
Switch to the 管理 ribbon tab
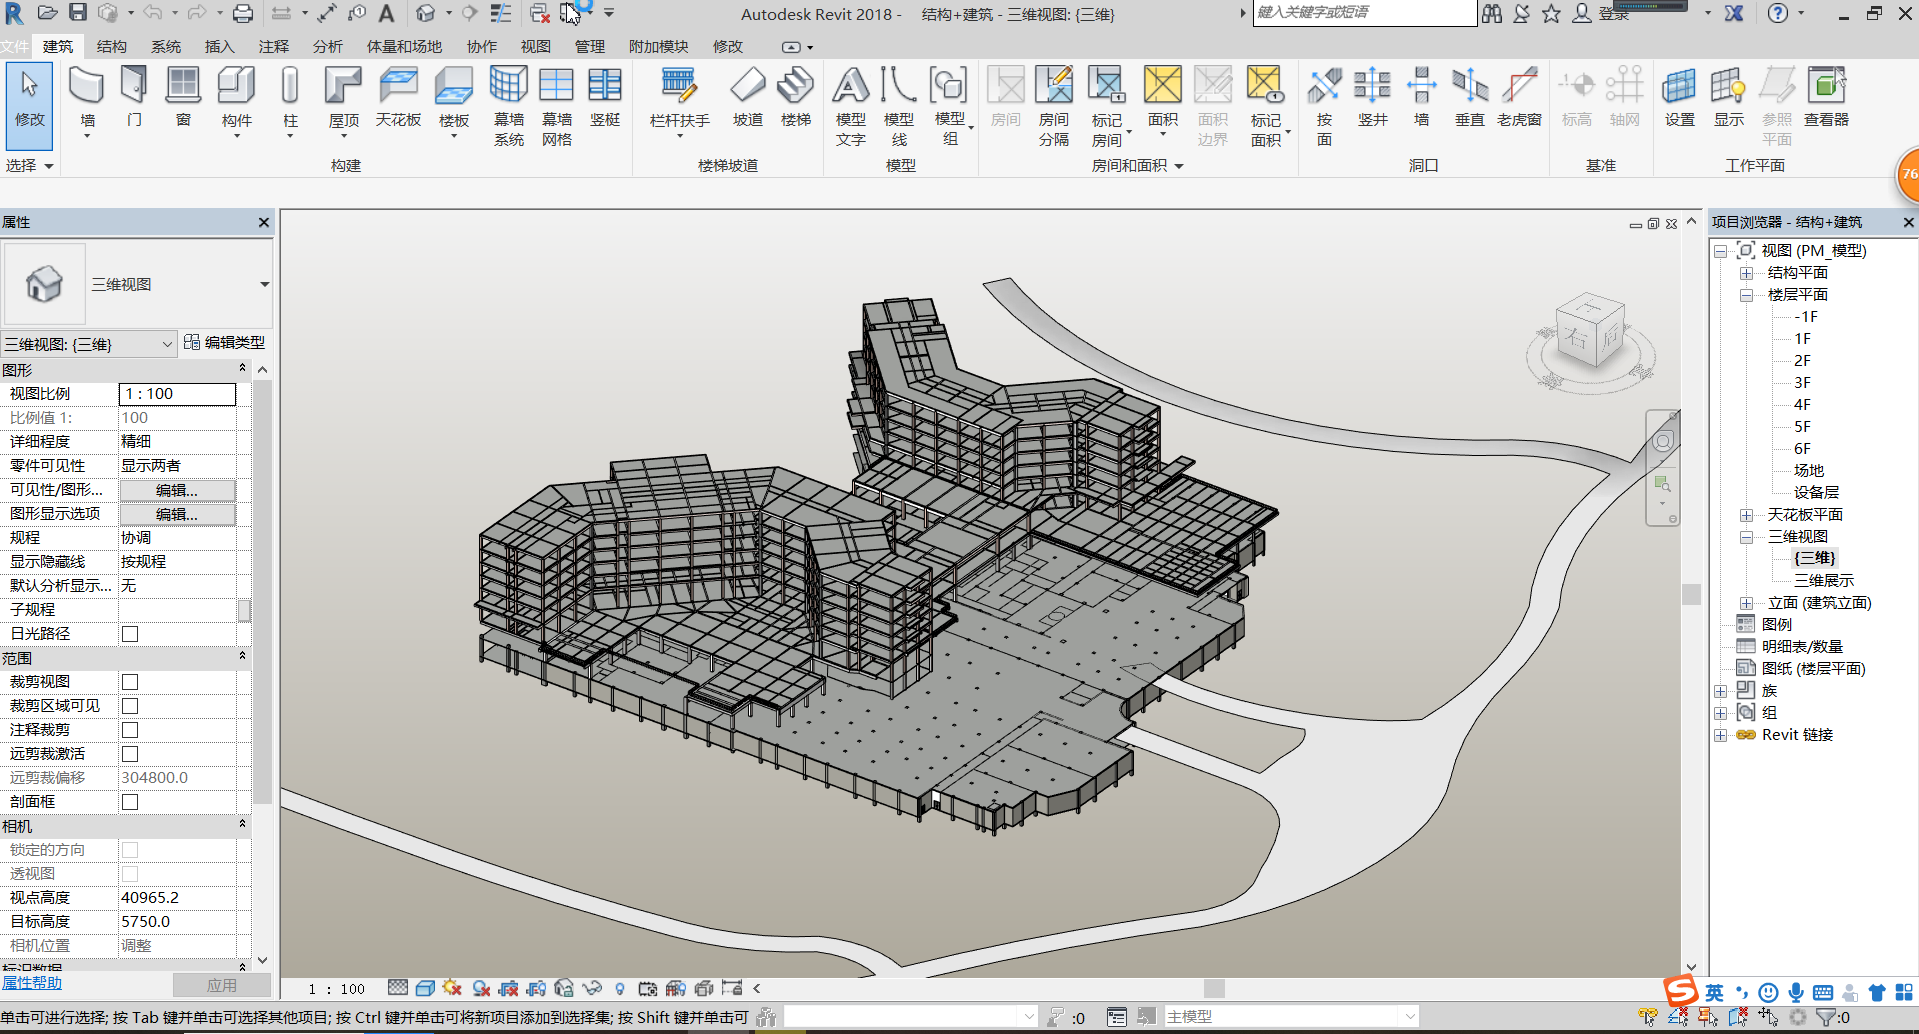click(590, 47)
